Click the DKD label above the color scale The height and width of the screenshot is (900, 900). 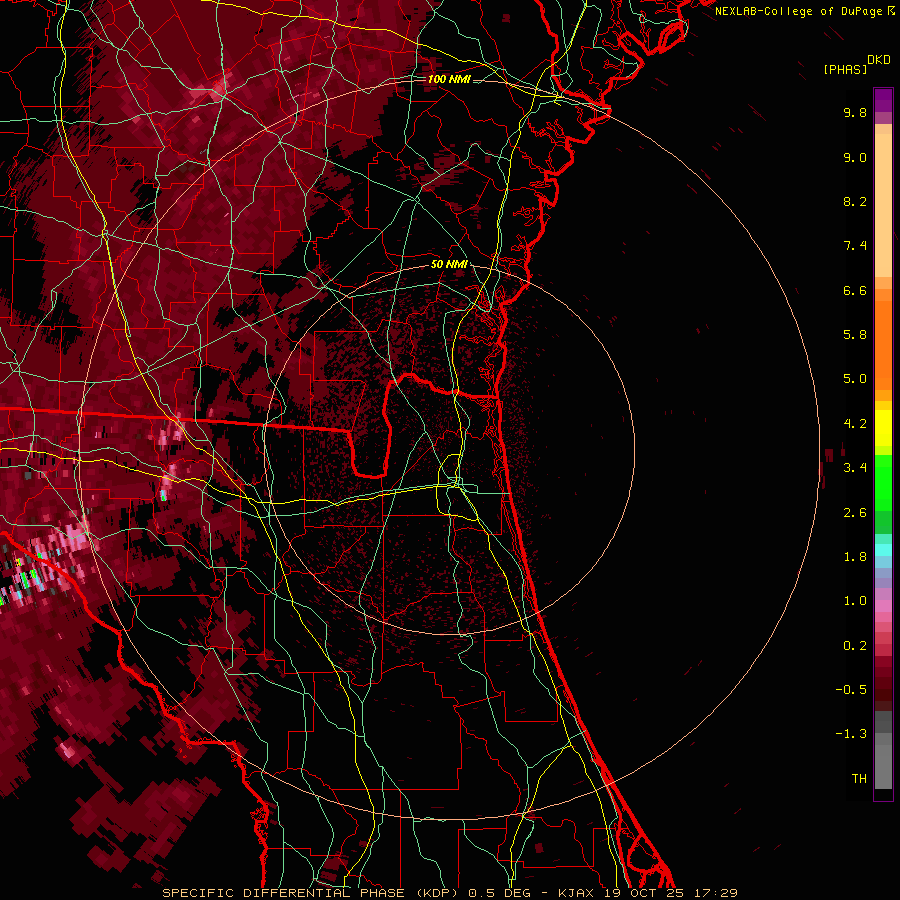(879, 60)
